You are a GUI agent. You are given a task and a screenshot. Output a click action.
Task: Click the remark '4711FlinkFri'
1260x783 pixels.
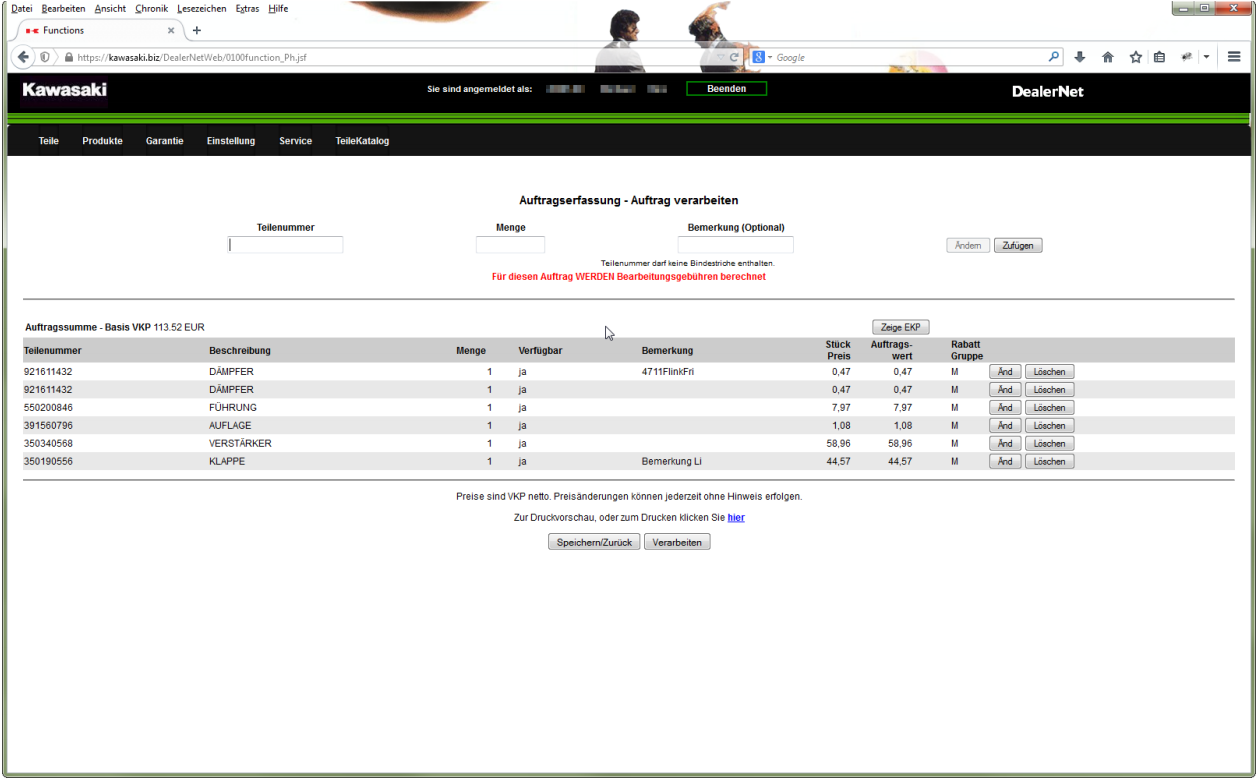[x=668, y=372]
